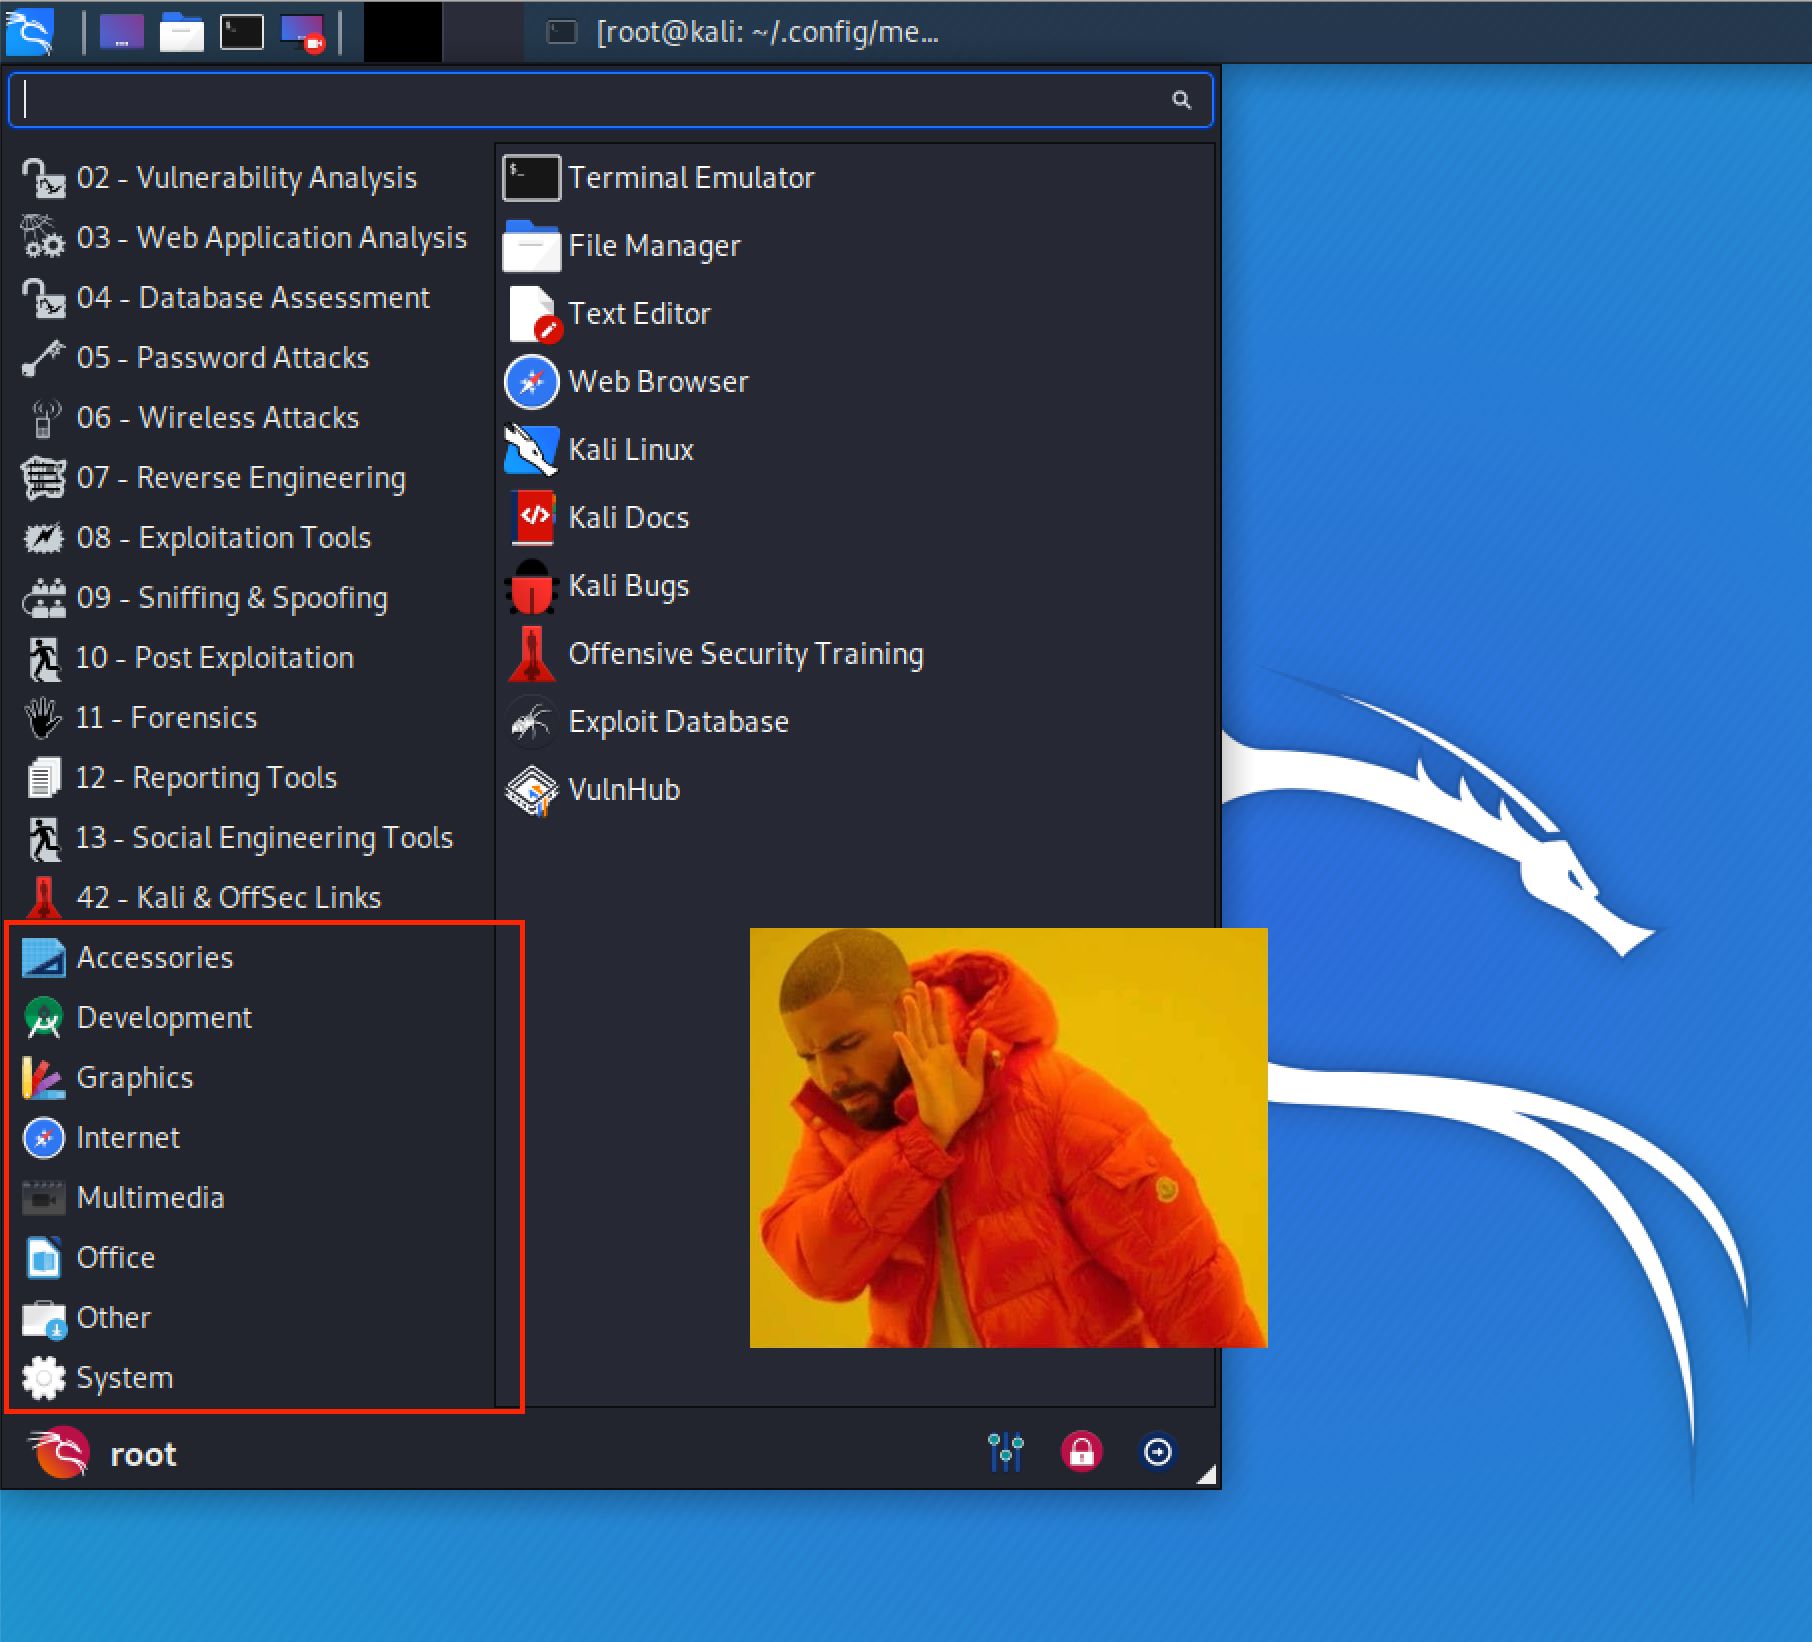Click the Kali dragon menu button in taskbar
This screenshot has width=1812, height=1642.
click(x=30, y=32)
